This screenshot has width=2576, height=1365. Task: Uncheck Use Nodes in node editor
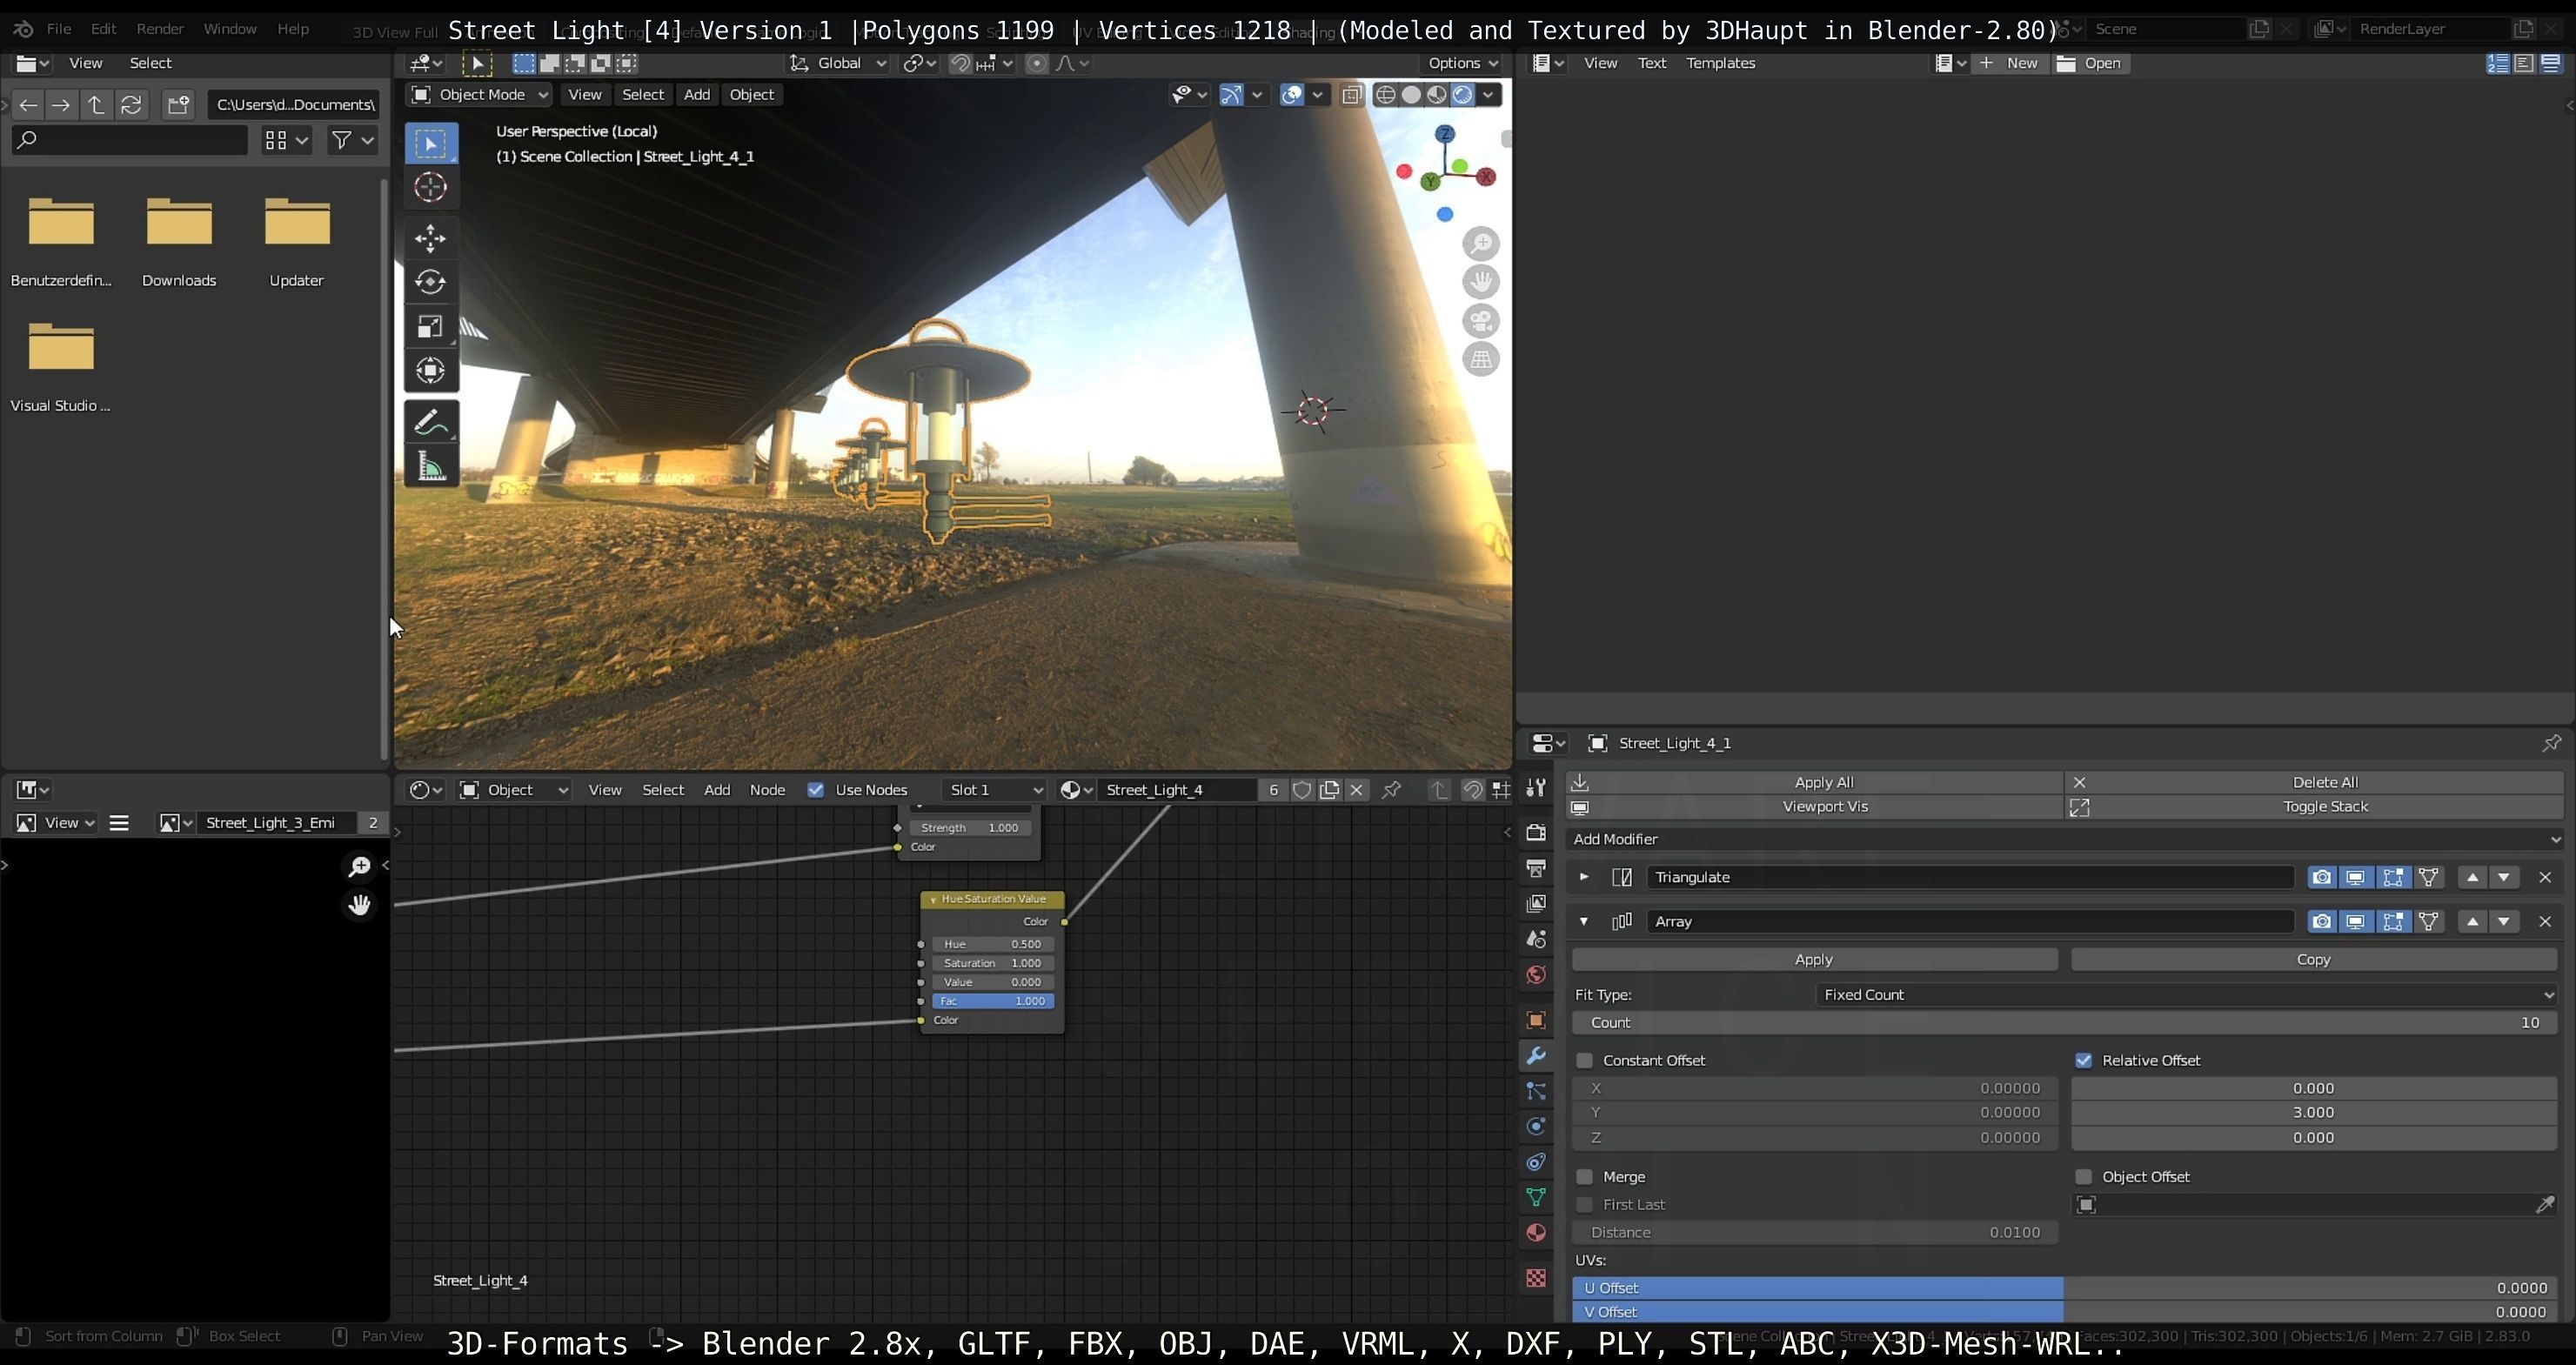(816, 790)
